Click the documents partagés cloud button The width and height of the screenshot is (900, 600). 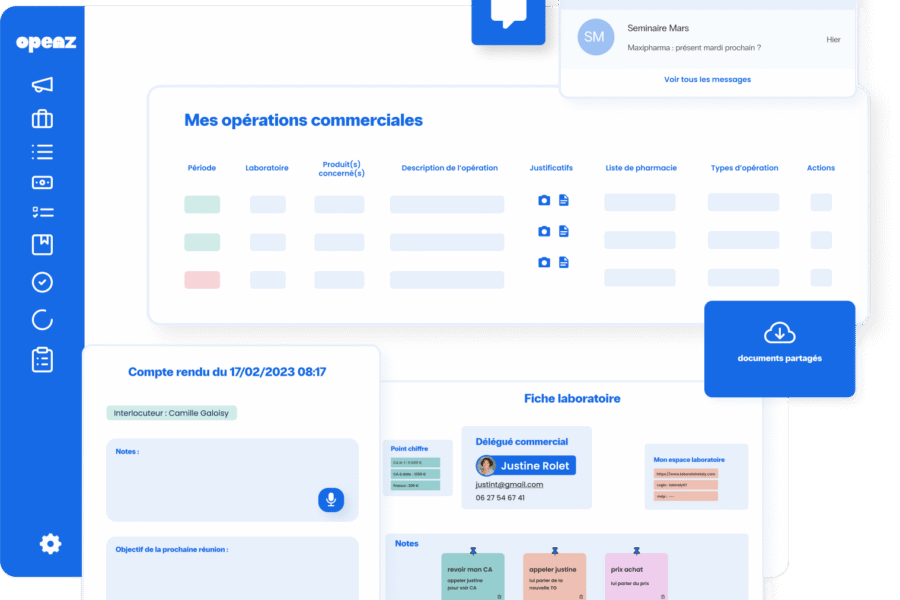click(780, 349)
